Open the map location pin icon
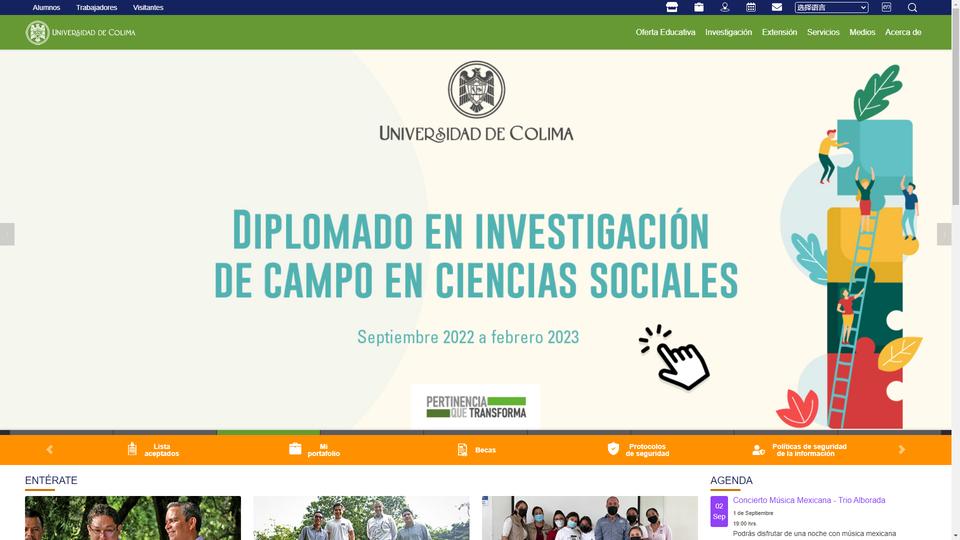Viewport: 960px width, 540px height. tap(725, 7)
